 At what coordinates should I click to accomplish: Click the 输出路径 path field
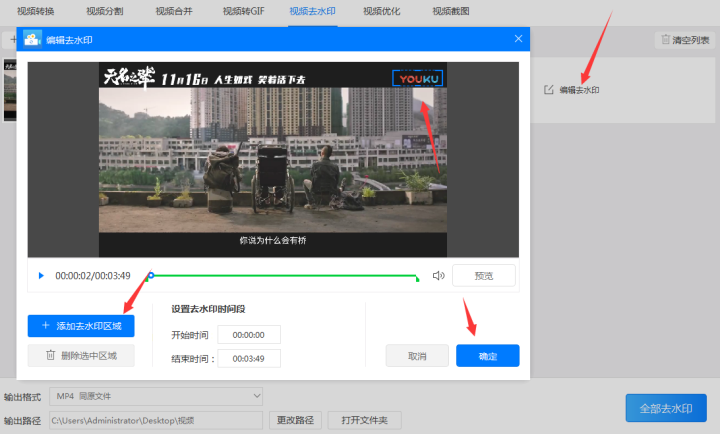click(156, 420)
